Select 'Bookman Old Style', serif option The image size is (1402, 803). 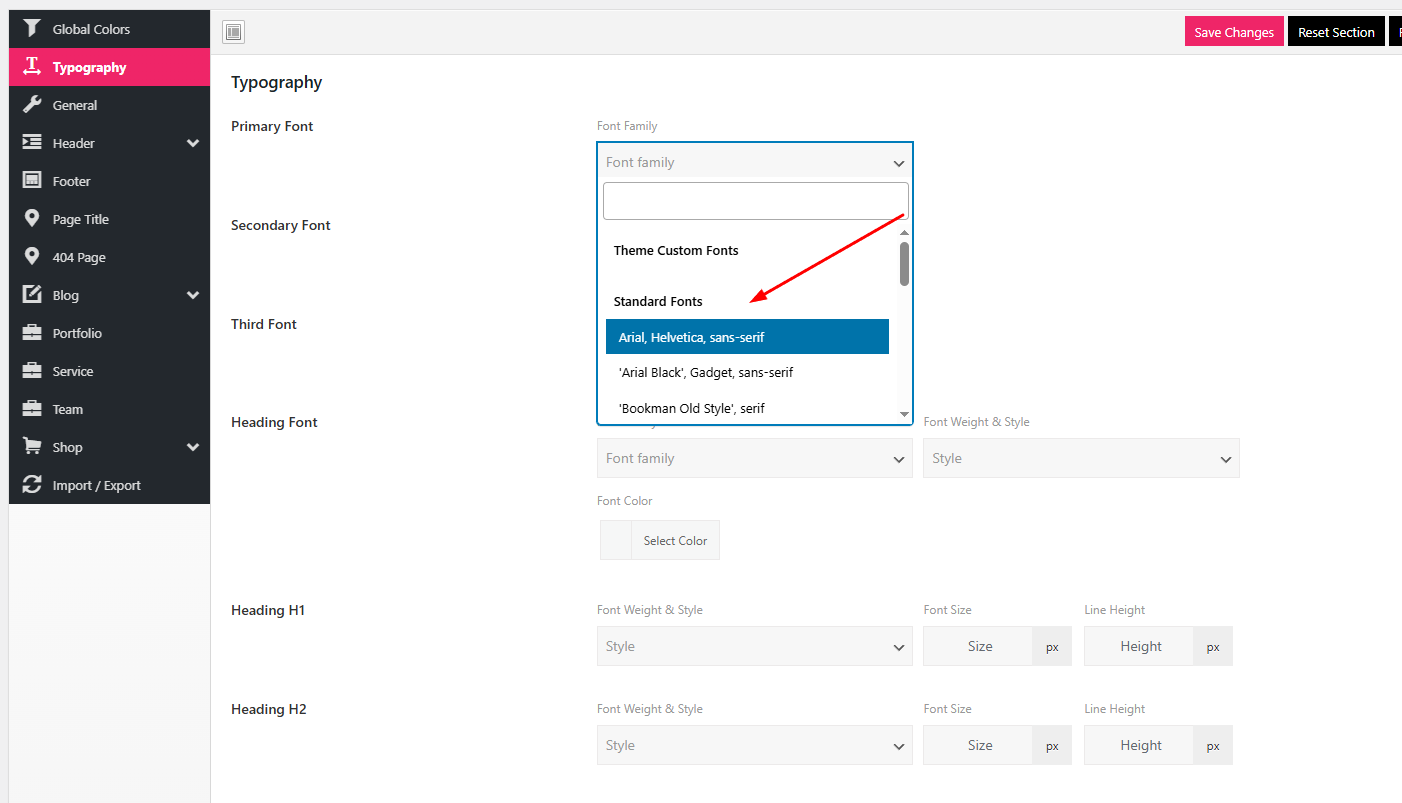tap(747, 407)
